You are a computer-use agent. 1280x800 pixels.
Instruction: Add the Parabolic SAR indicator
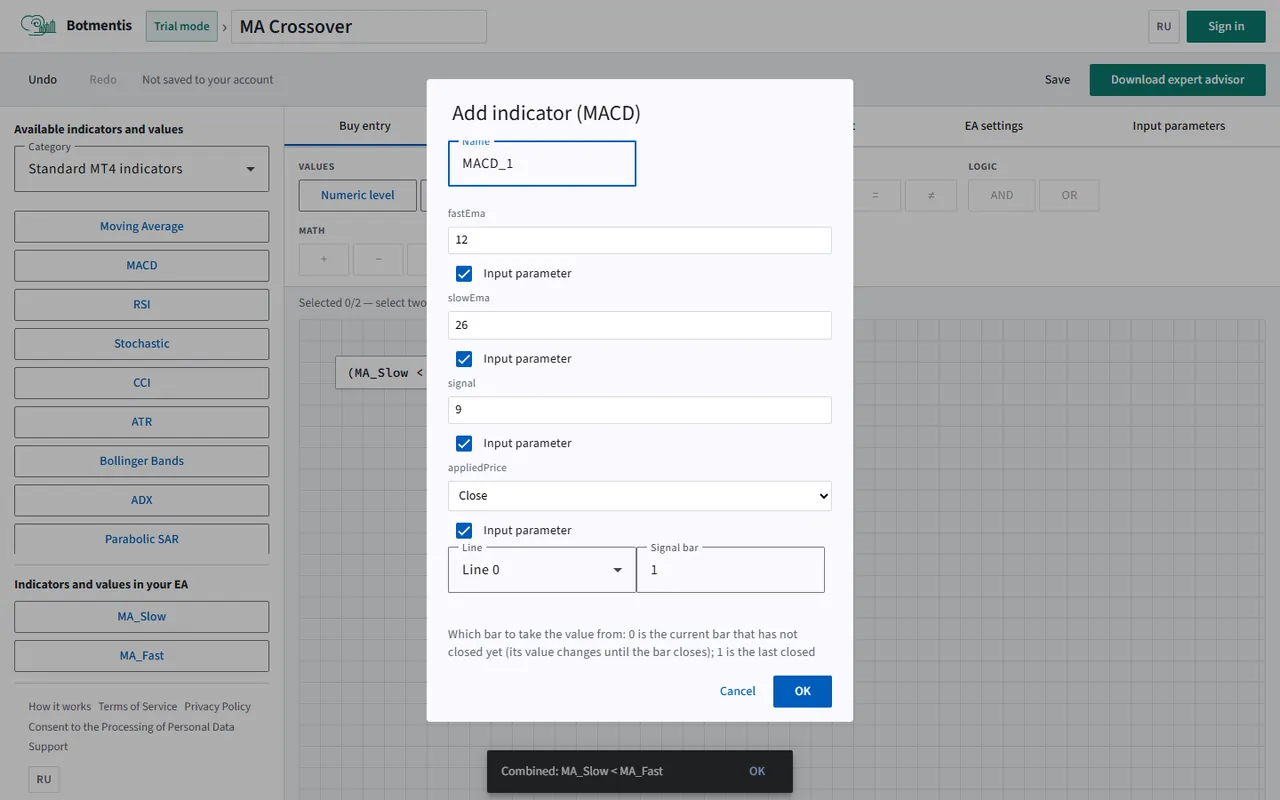tap(142, 539)
